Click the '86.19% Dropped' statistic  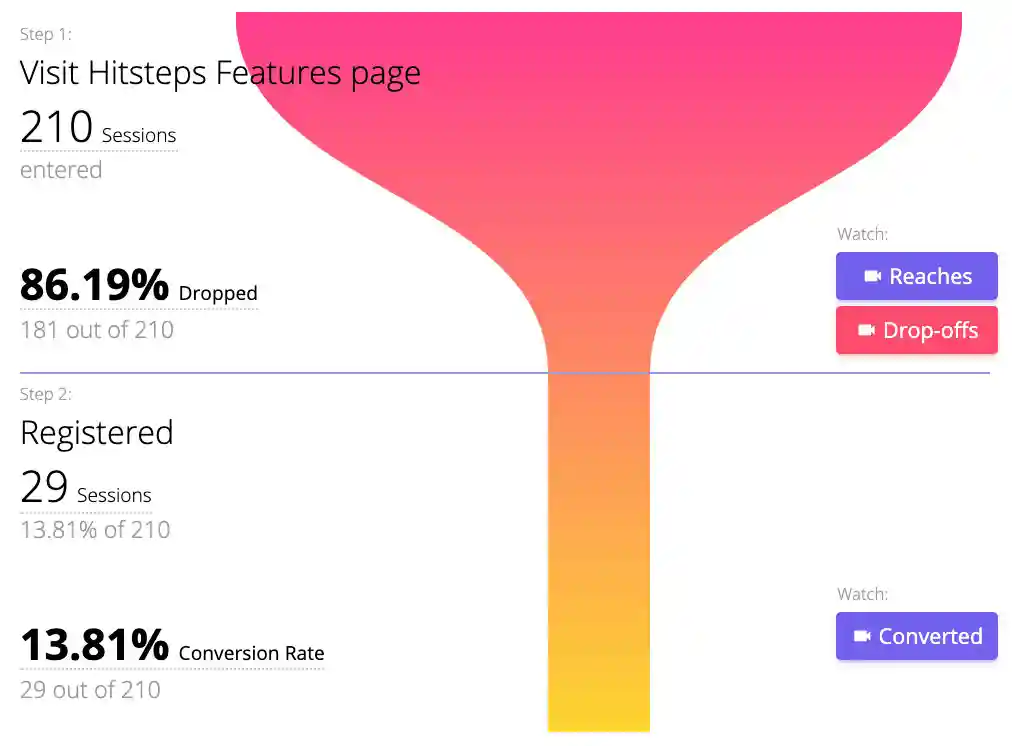coord(138,287)
